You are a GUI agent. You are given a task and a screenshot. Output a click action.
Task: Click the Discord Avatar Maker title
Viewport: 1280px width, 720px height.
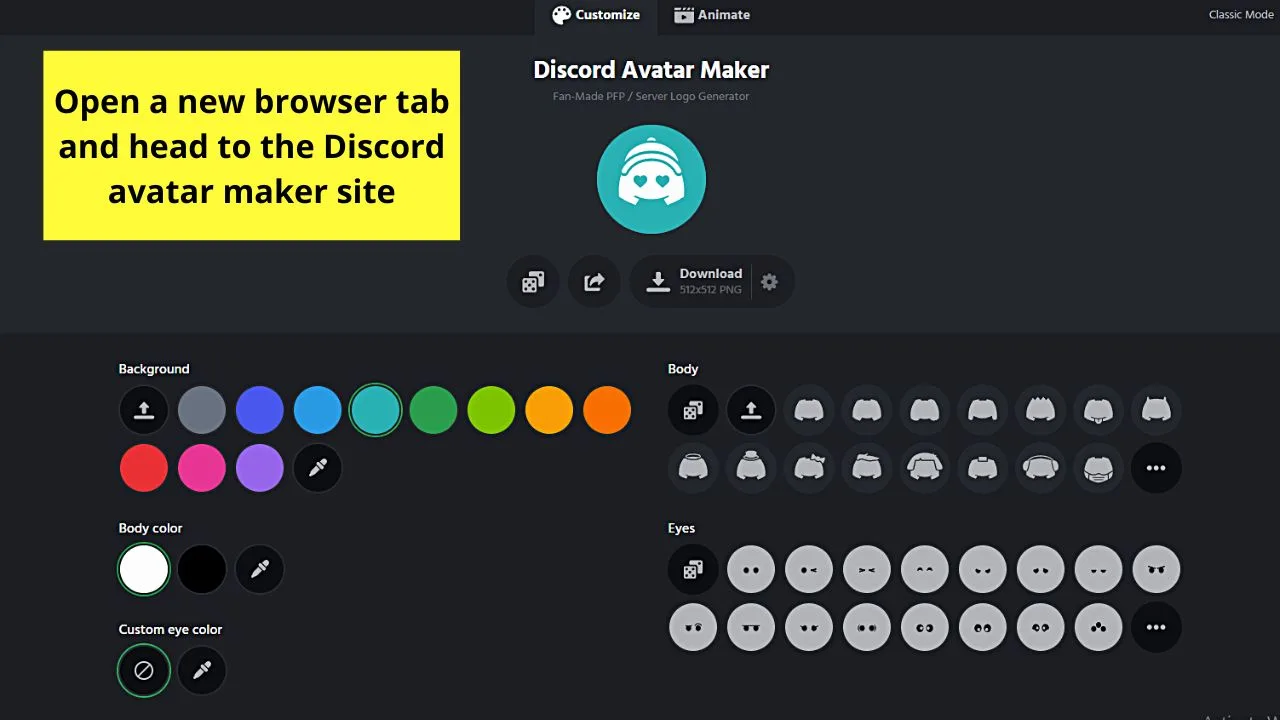tap(651, 70)
